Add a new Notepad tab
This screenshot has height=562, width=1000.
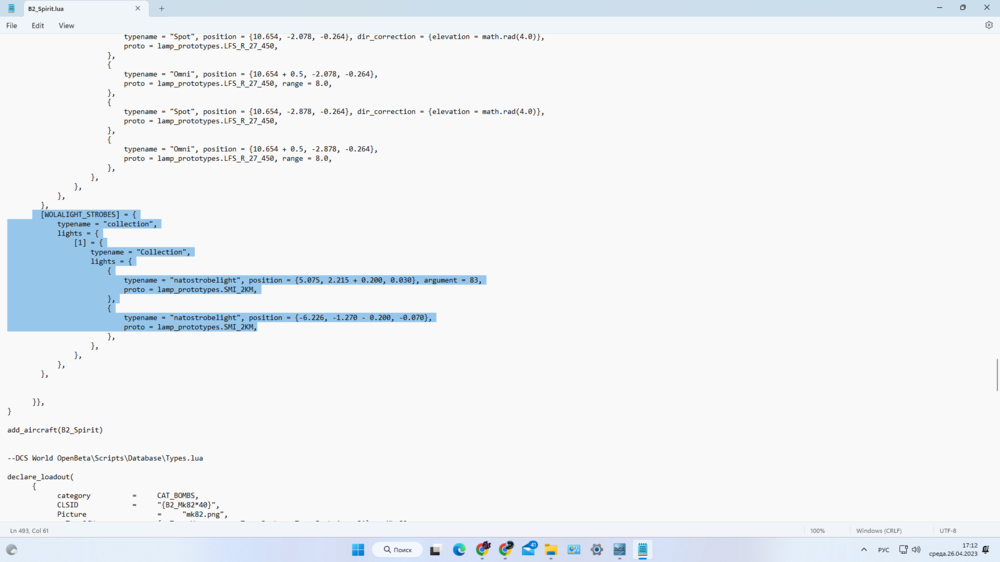pos(161,8)
